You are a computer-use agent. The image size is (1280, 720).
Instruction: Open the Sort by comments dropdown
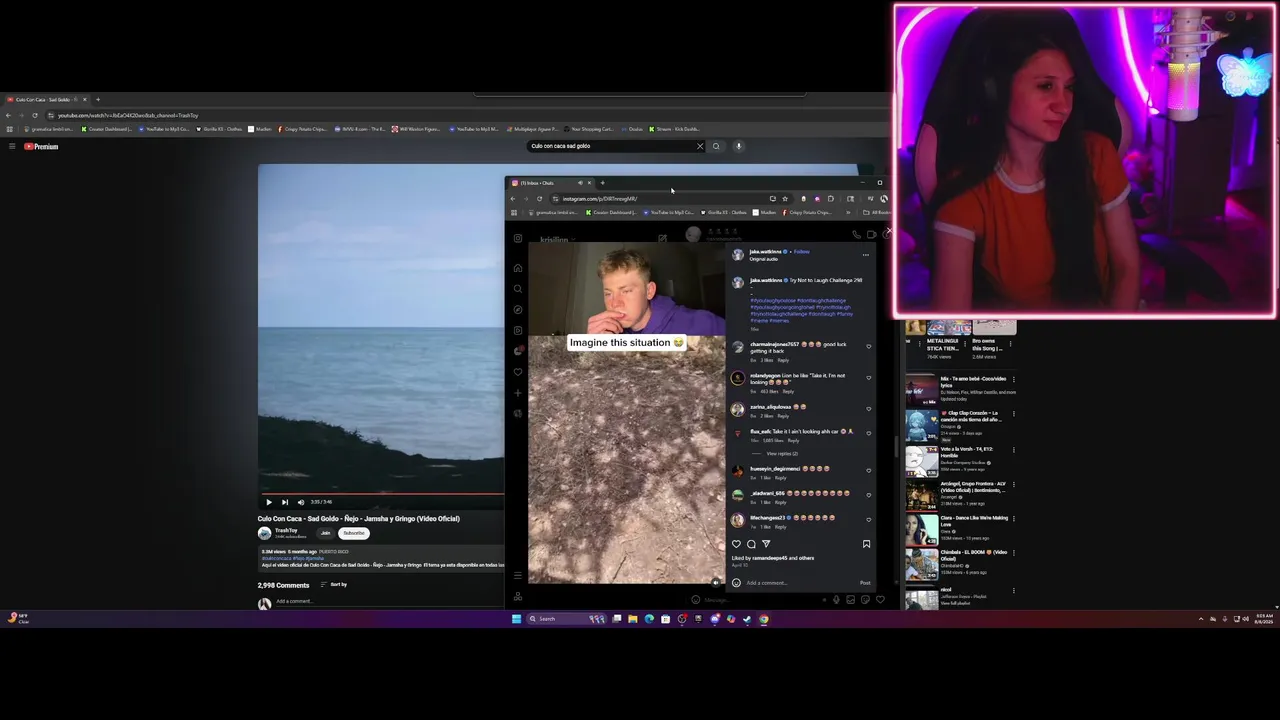334,584
